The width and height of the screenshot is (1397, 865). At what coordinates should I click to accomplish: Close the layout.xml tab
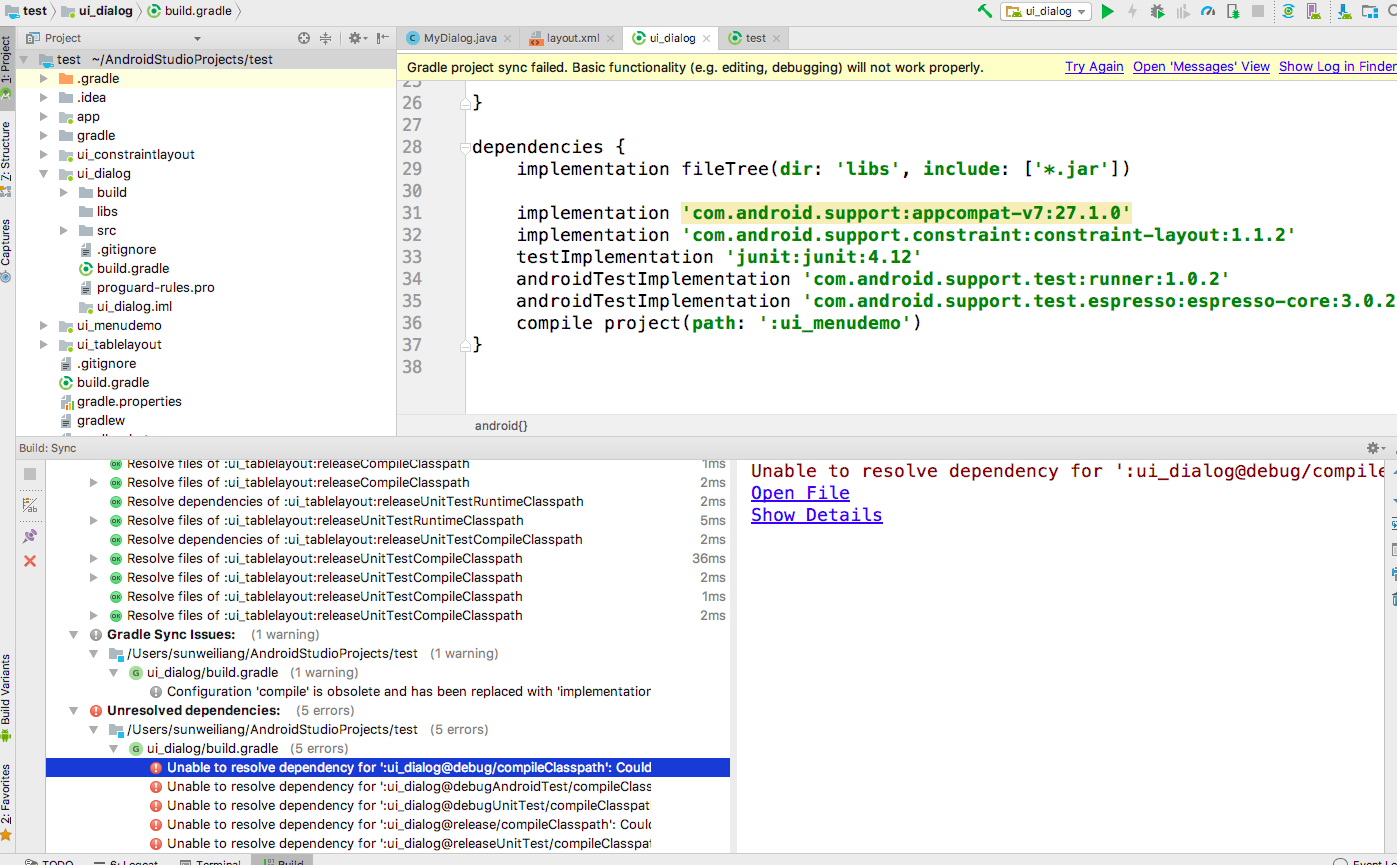(610, 39)
